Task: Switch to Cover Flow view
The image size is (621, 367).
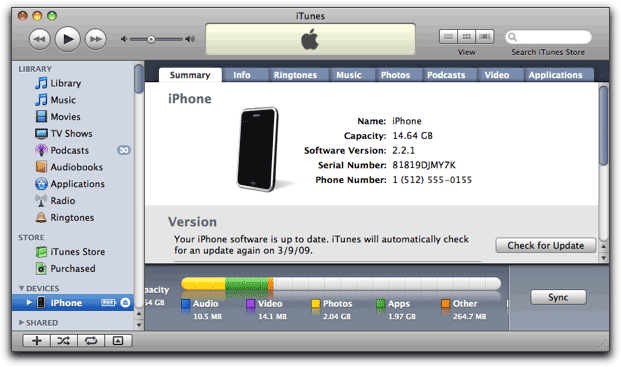Action: [x=485, y=37]
